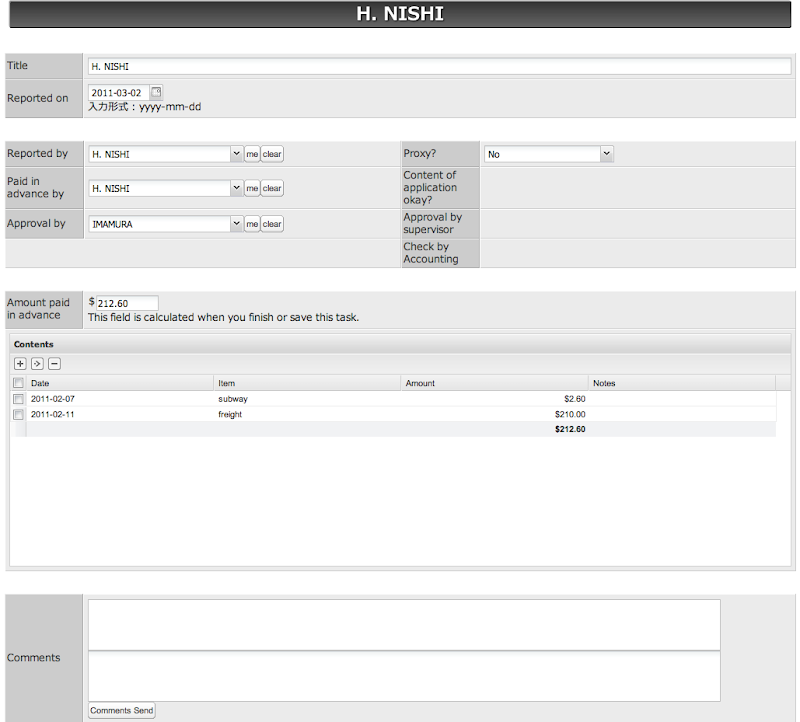The height and width of the screenshot is (722, 800).
Task: Click the Amount paid in advance field
Action: coord(127,303)
